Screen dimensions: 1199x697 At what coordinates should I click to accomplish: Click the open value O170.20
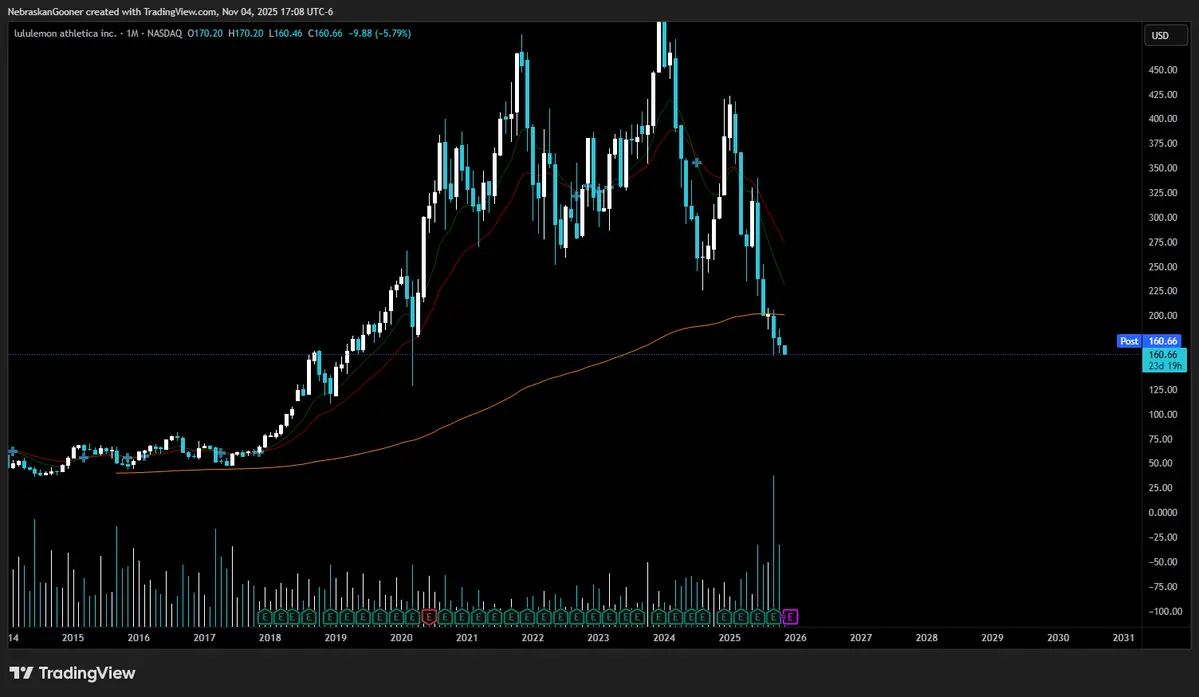click(205, 34)
